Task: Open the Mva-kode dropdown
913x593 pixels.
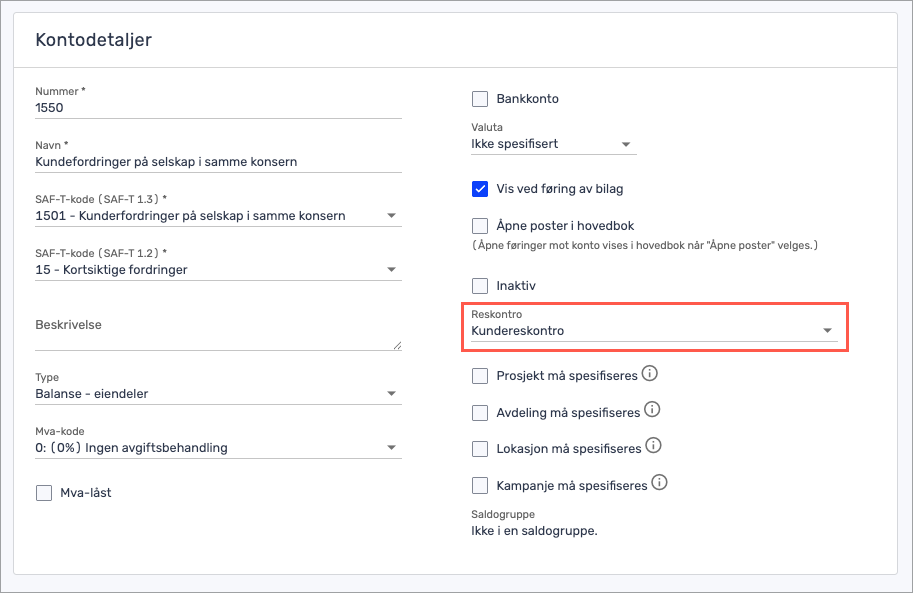Action: (x=218, y=448)
